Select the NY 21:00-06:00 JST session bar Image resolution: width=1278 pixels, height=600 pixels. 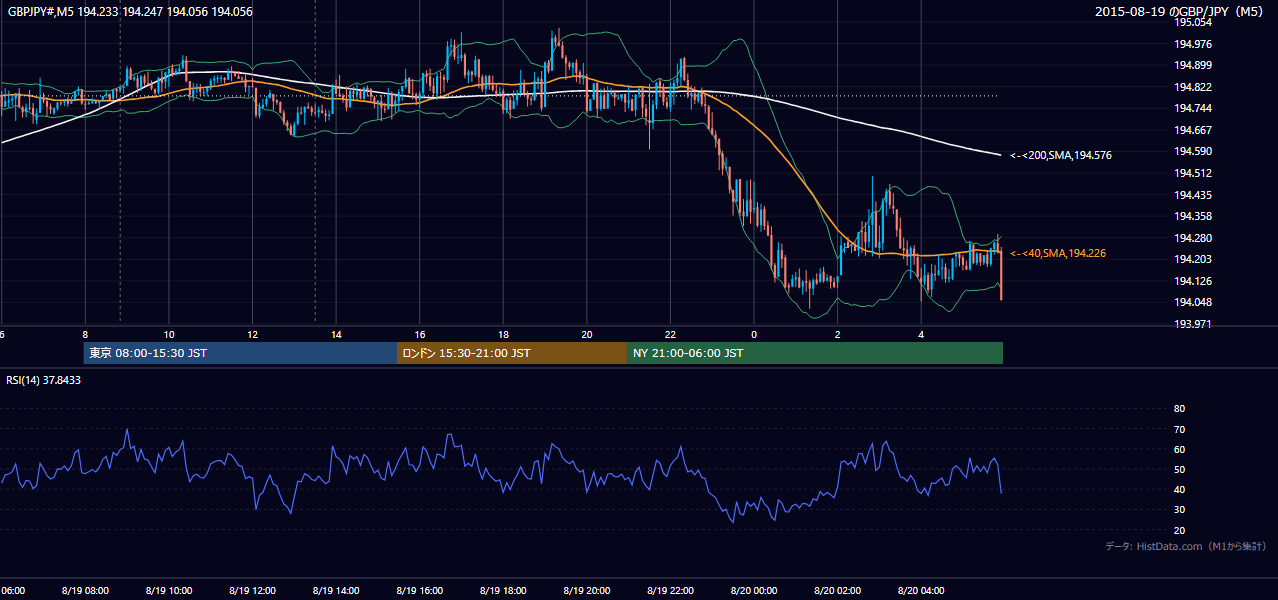815,353
